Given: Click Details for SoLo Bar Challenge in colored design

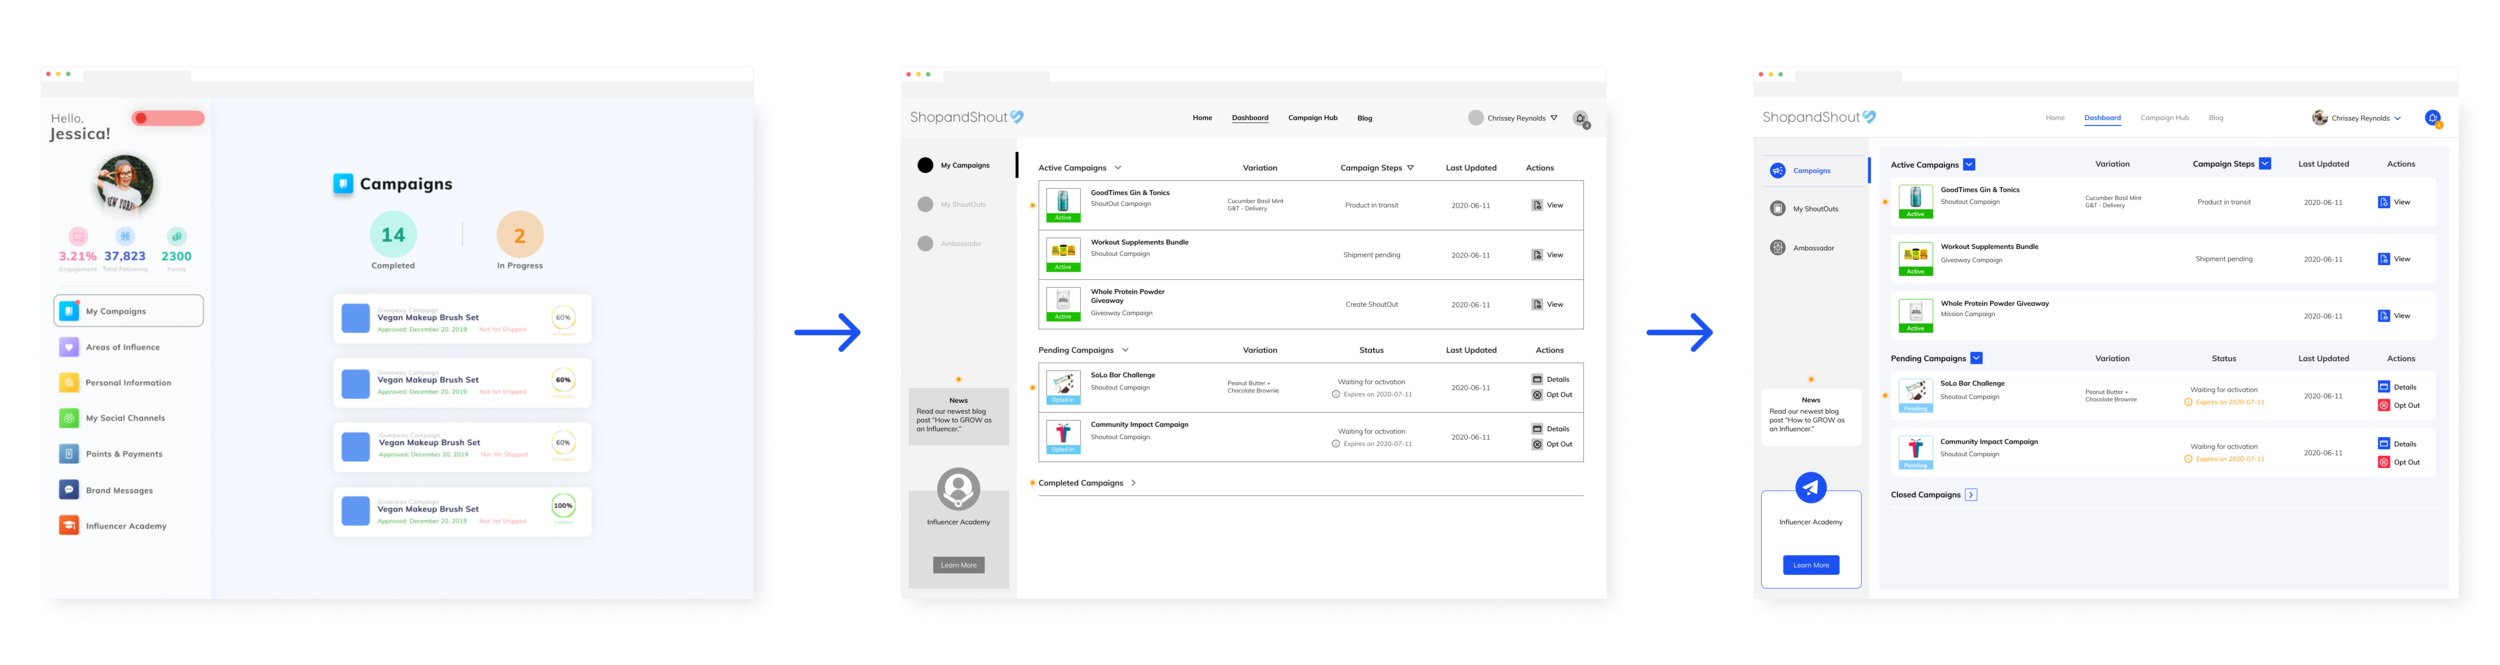Looking at the screenshot, I should click(2397, 387).
